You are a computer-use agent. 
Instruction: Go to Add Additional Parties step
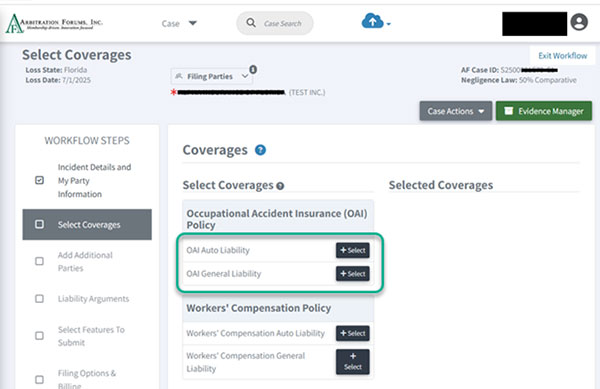(85, 261)
